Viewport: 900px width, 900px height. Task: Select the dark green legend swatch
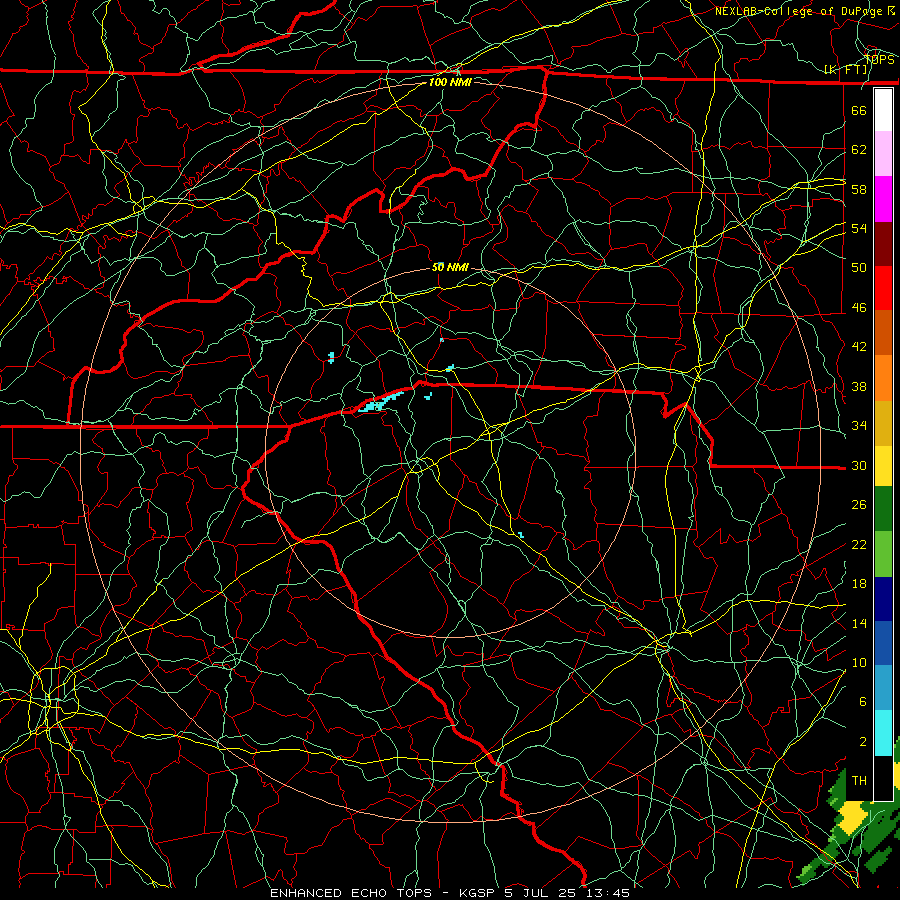click(883, 509)
